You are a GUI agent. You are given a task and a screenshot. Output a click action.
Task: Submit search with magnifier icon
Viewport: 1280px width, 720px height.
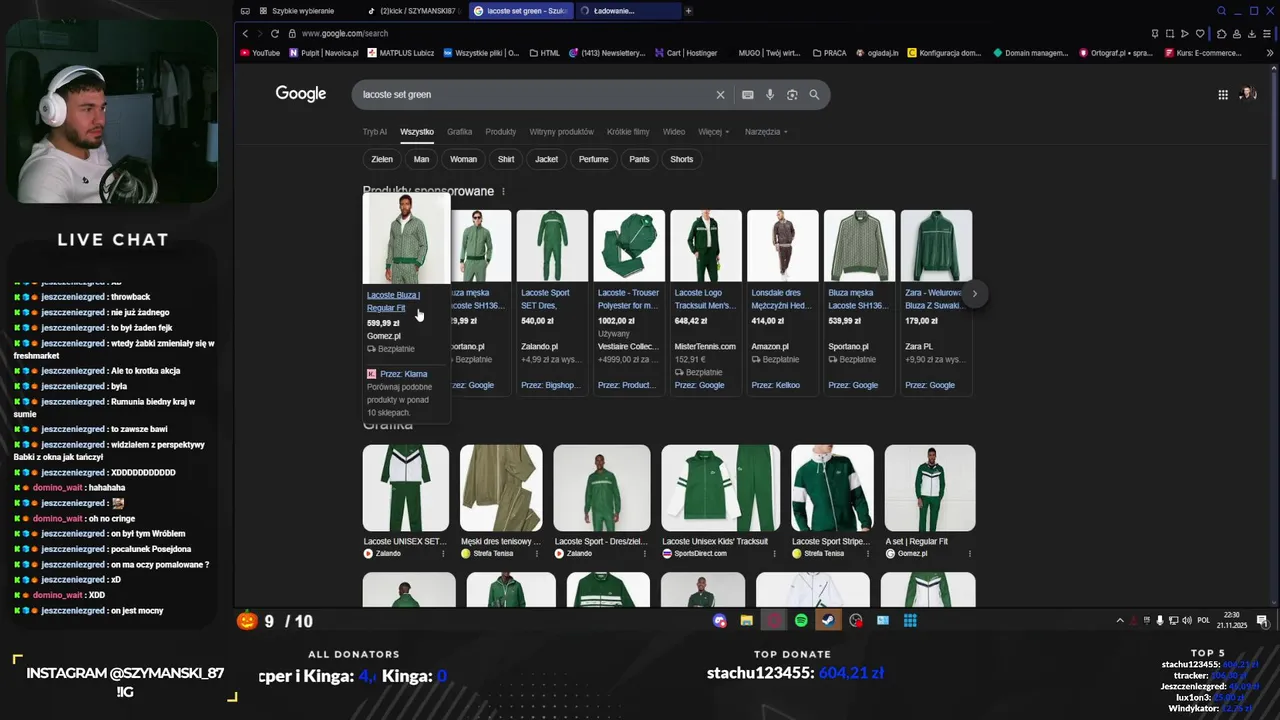pos(814,95)
